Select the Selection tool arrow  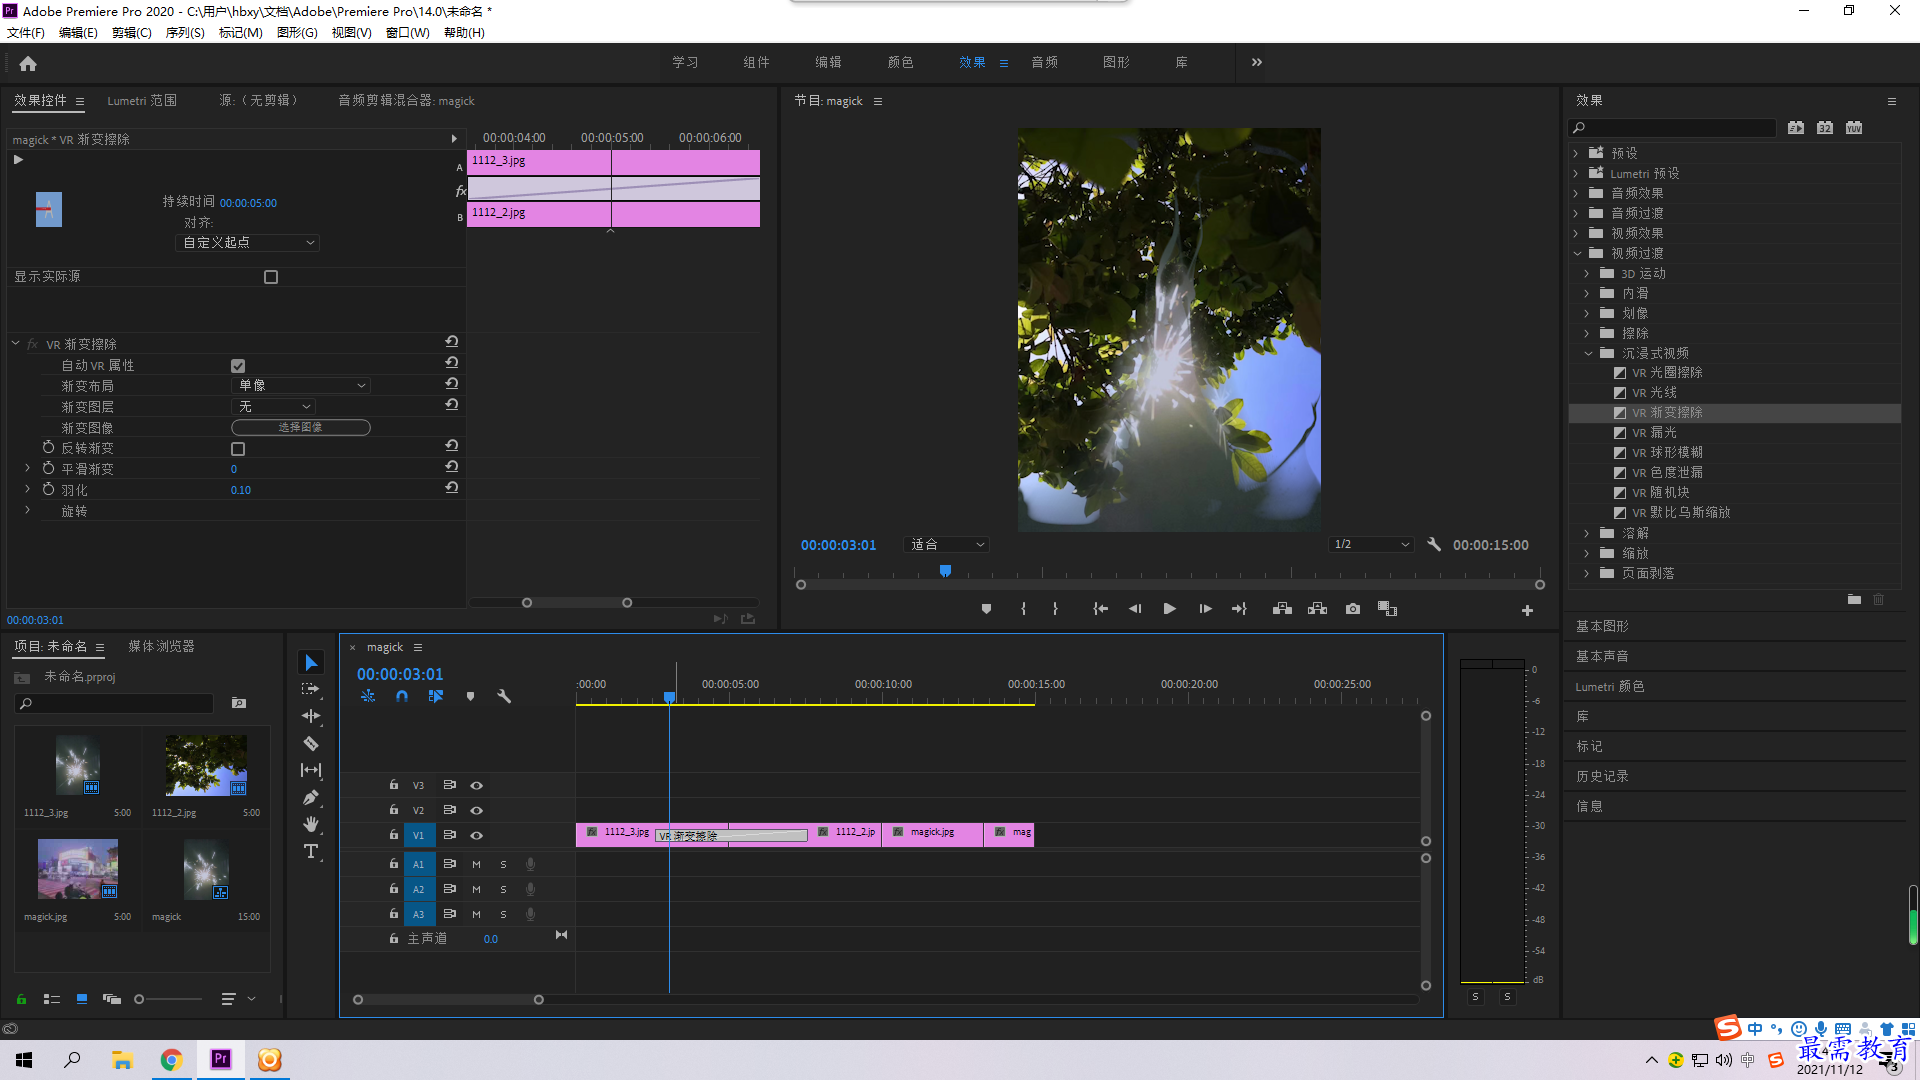point(311,663)
